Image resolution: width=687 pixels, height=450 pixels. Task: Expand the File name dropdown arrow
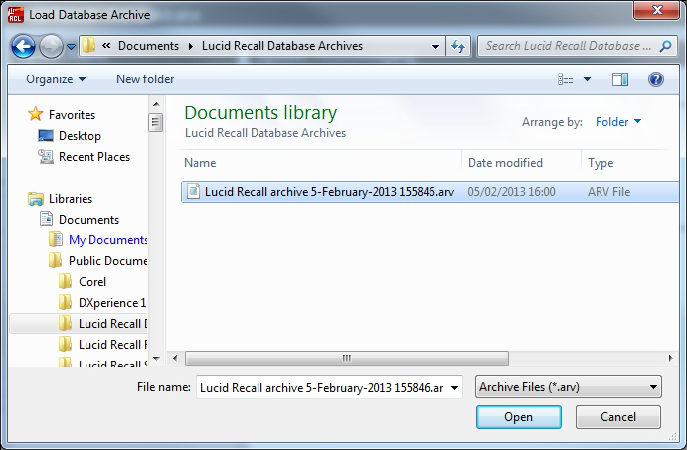pyautogui.click(x=455, y=388)
